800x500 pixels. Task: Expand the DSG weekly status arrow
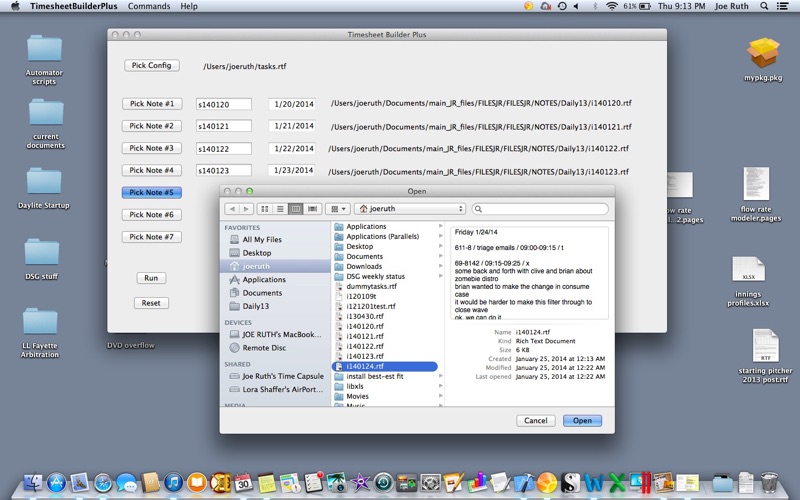coord(440,276)
